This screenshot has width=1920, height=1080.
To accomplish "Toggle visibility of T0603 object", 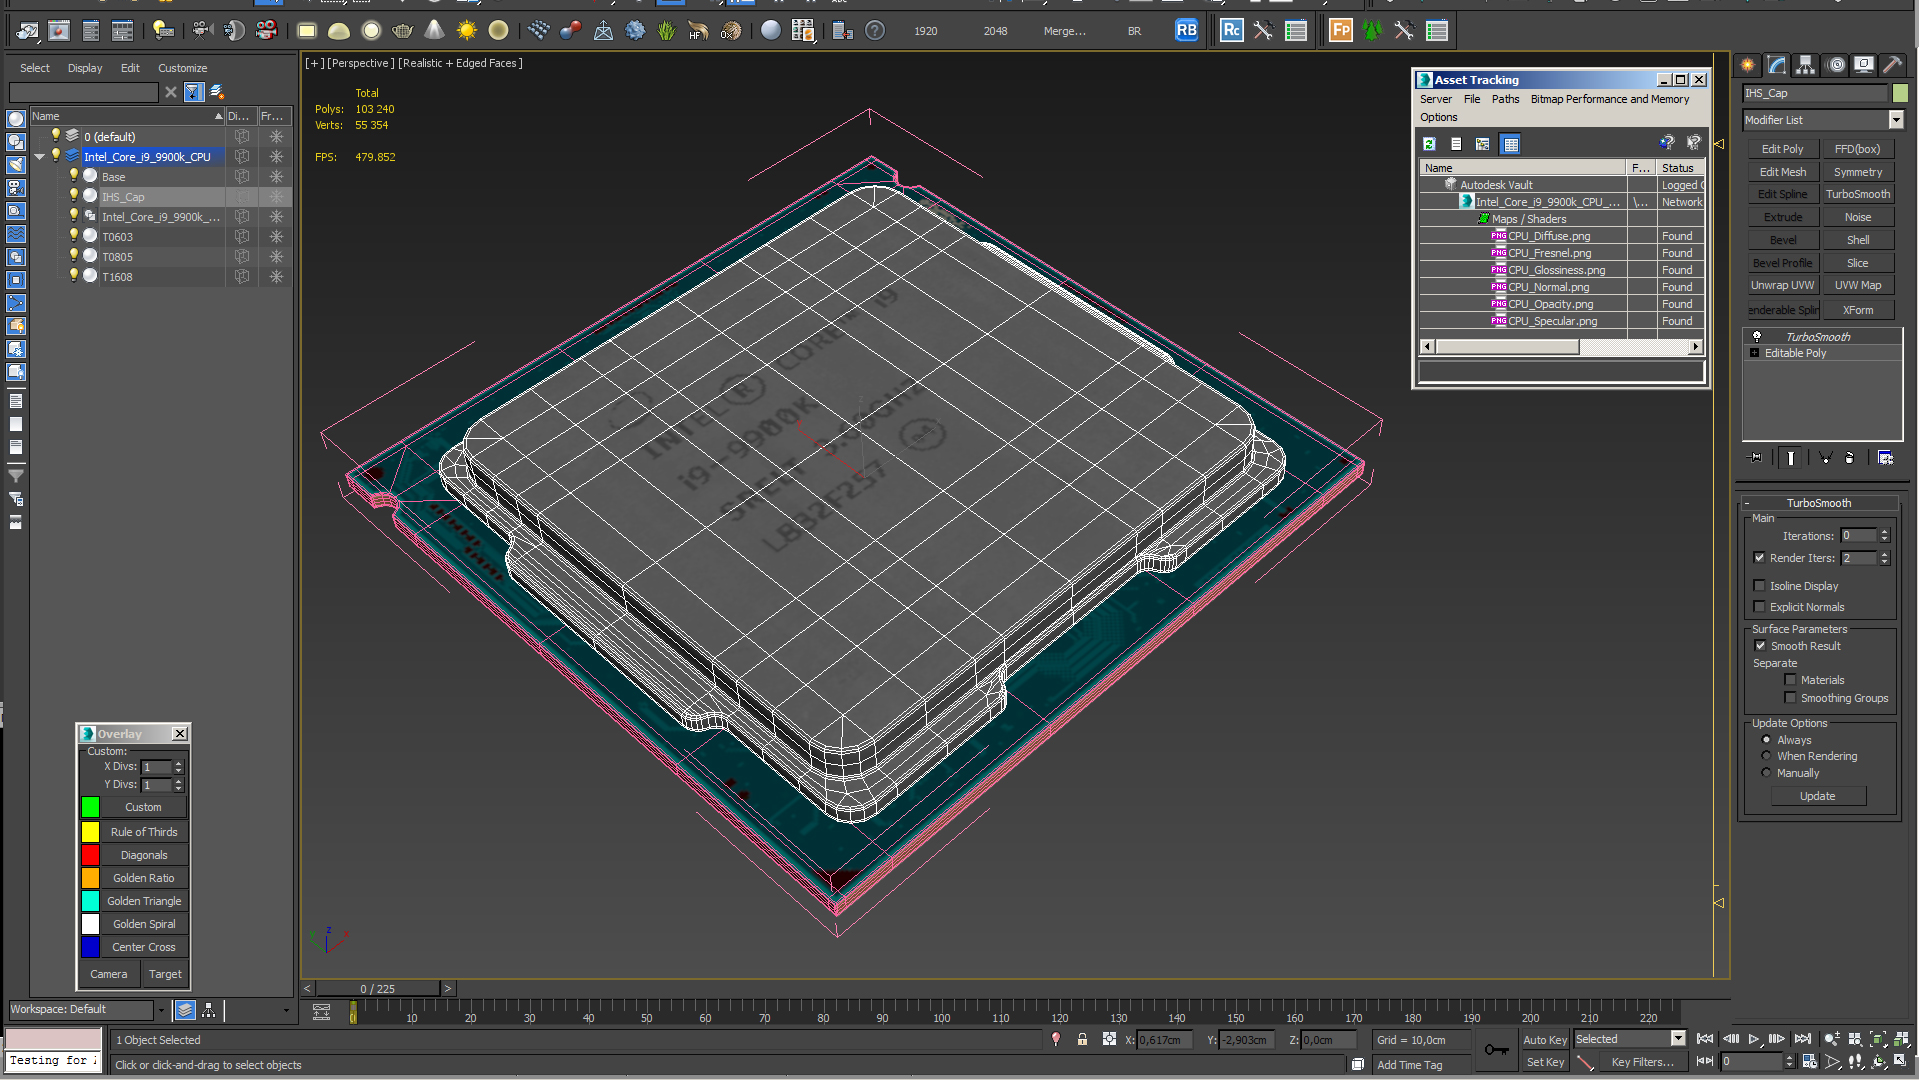I will point(73,236).
